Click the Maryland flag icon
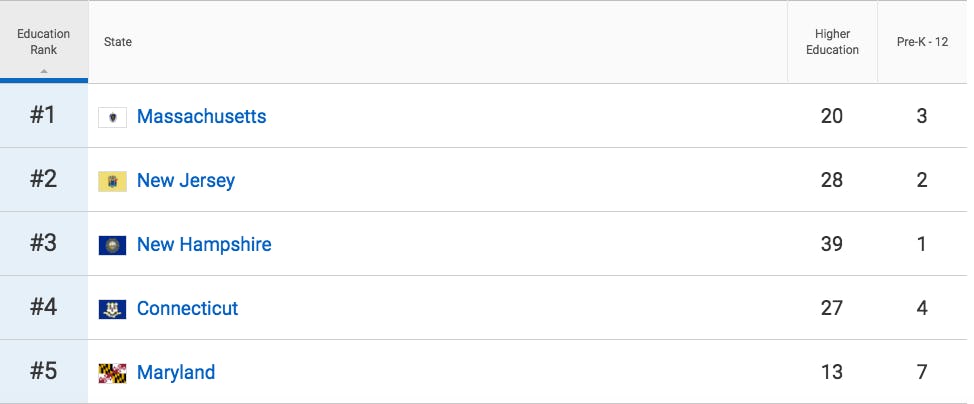Image resolution: width=974 pixels, height=404 pixels. click(112, 373)
